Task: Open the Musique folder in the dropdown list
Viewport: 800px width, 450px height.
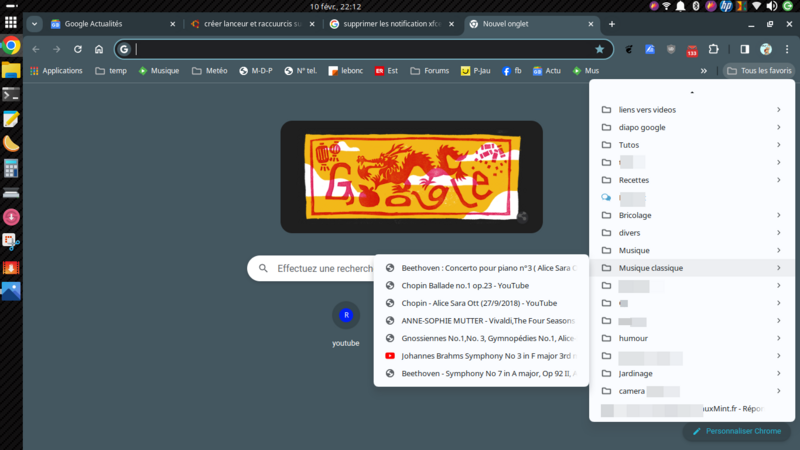Action: click(692, 251)
